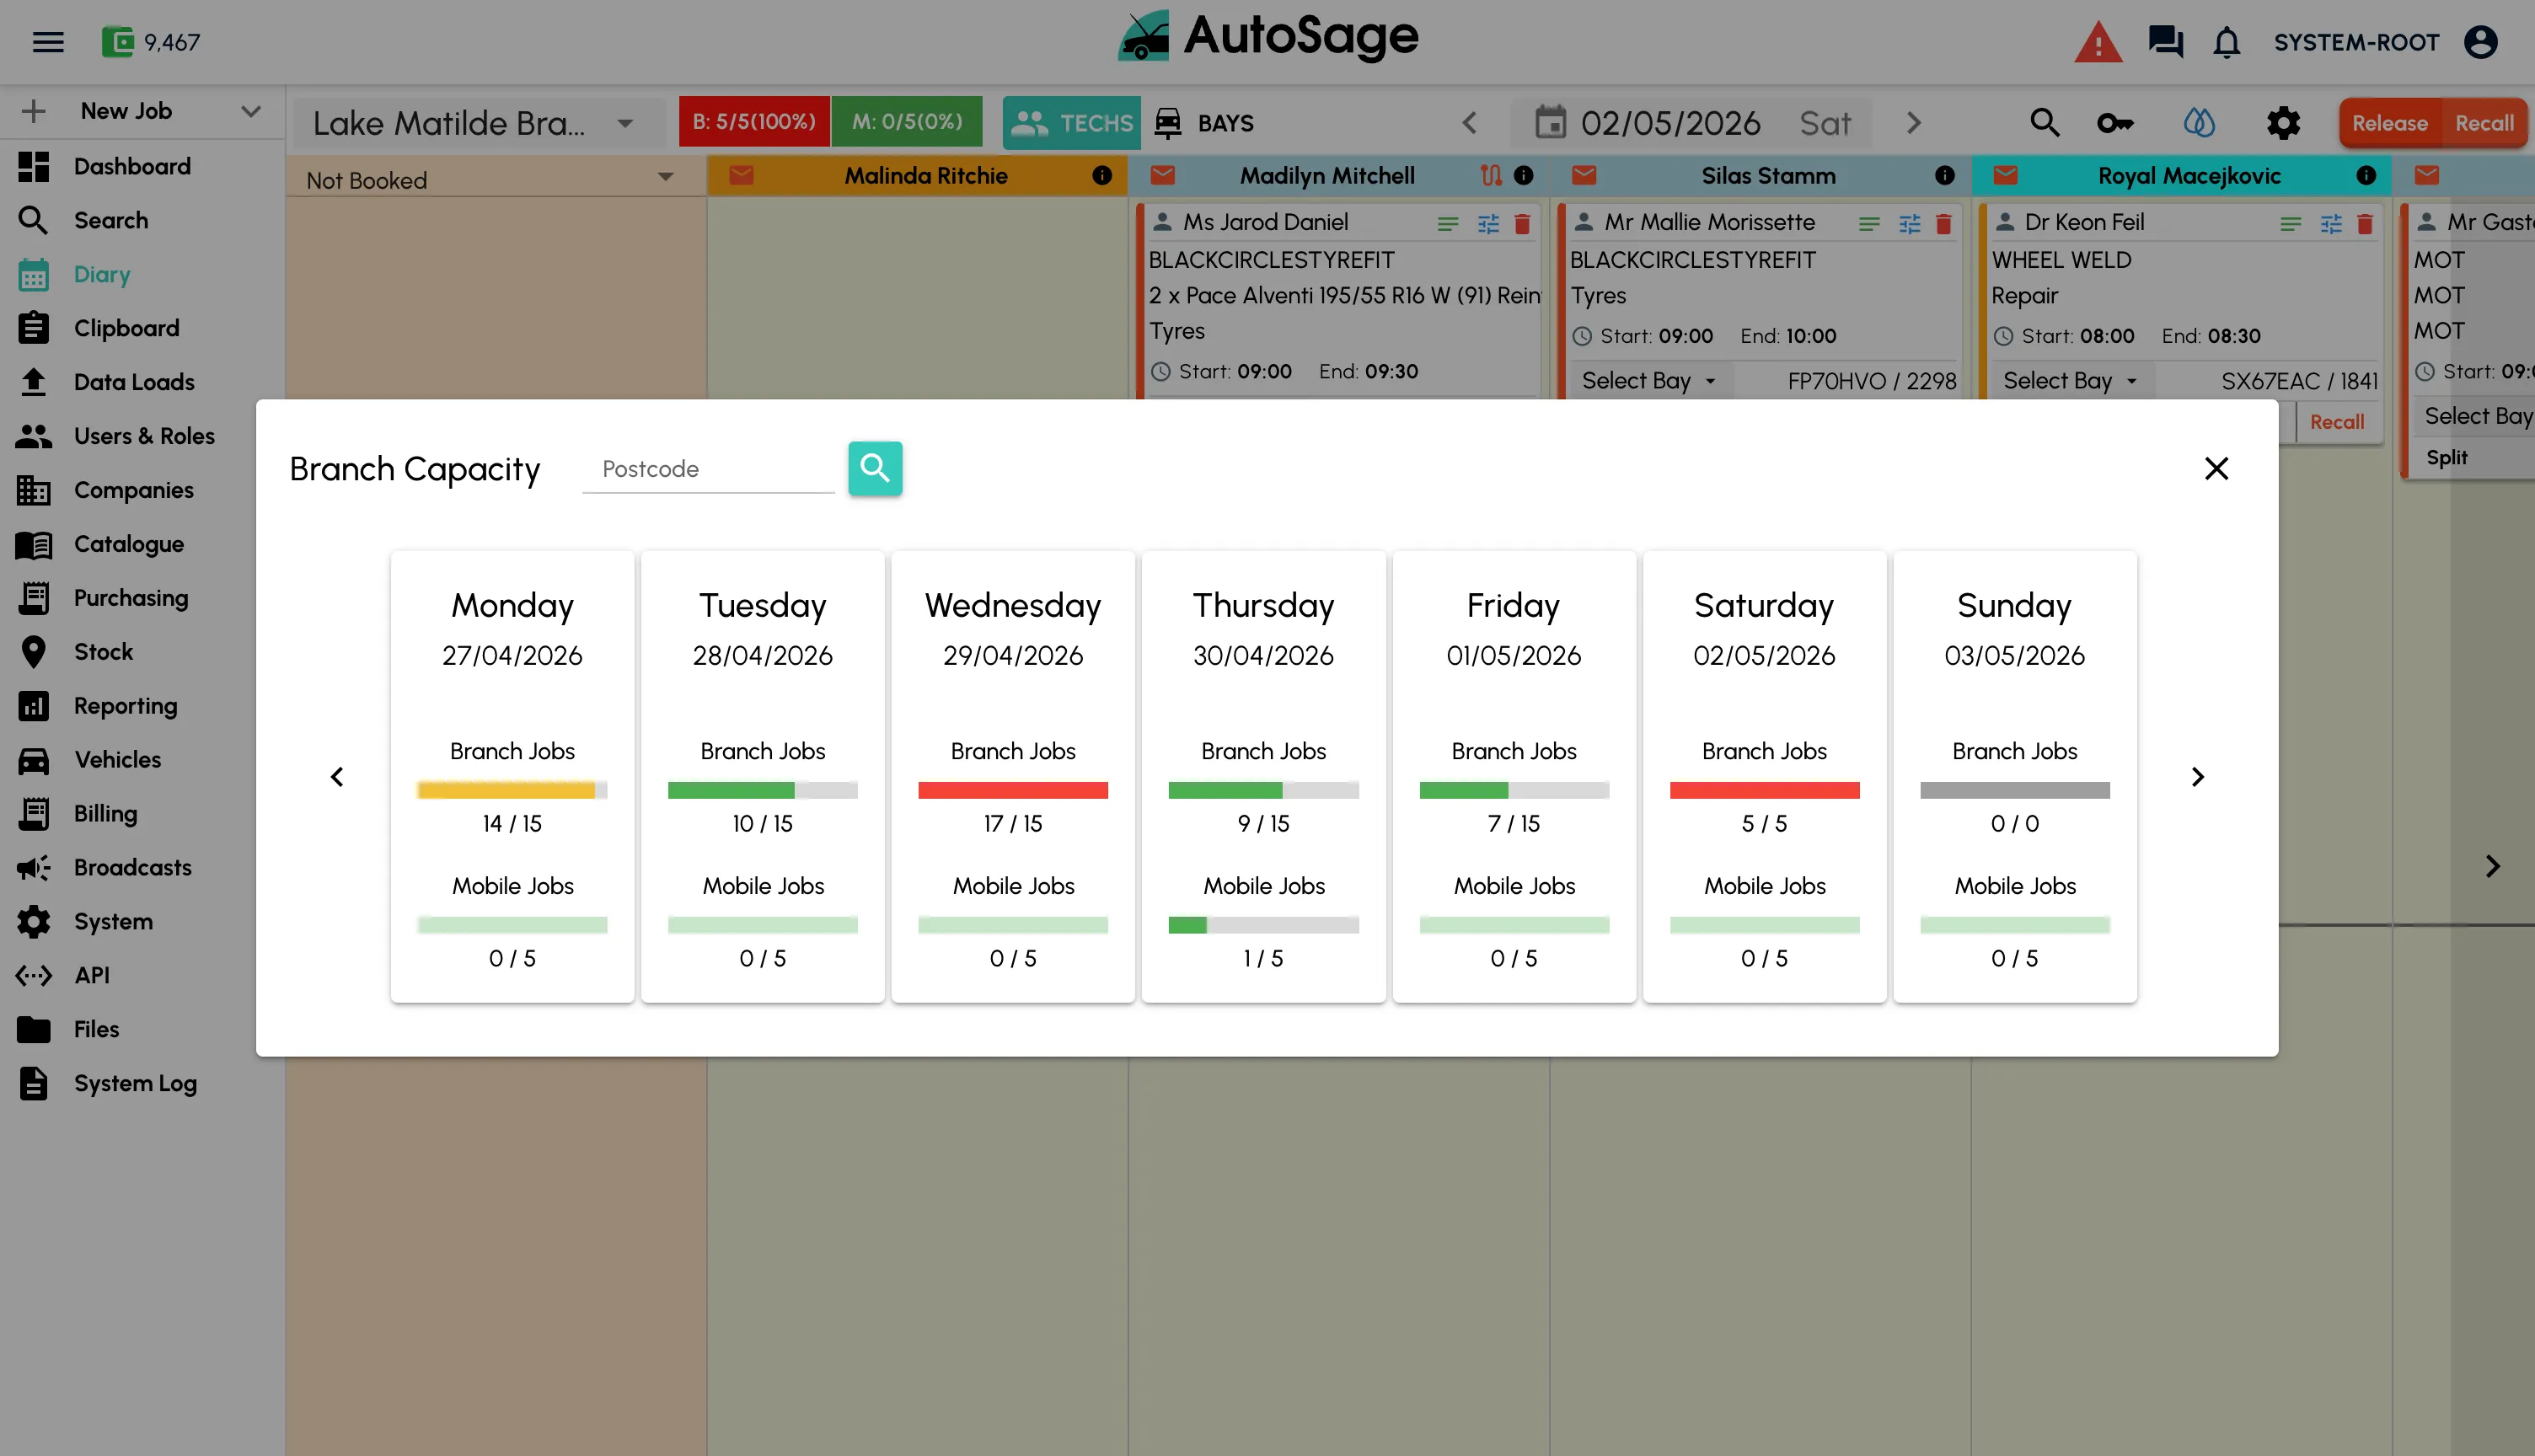The image size is (2535, 1456).
Task: Open System Log in sidebar
Action: tap(135, 1083)
